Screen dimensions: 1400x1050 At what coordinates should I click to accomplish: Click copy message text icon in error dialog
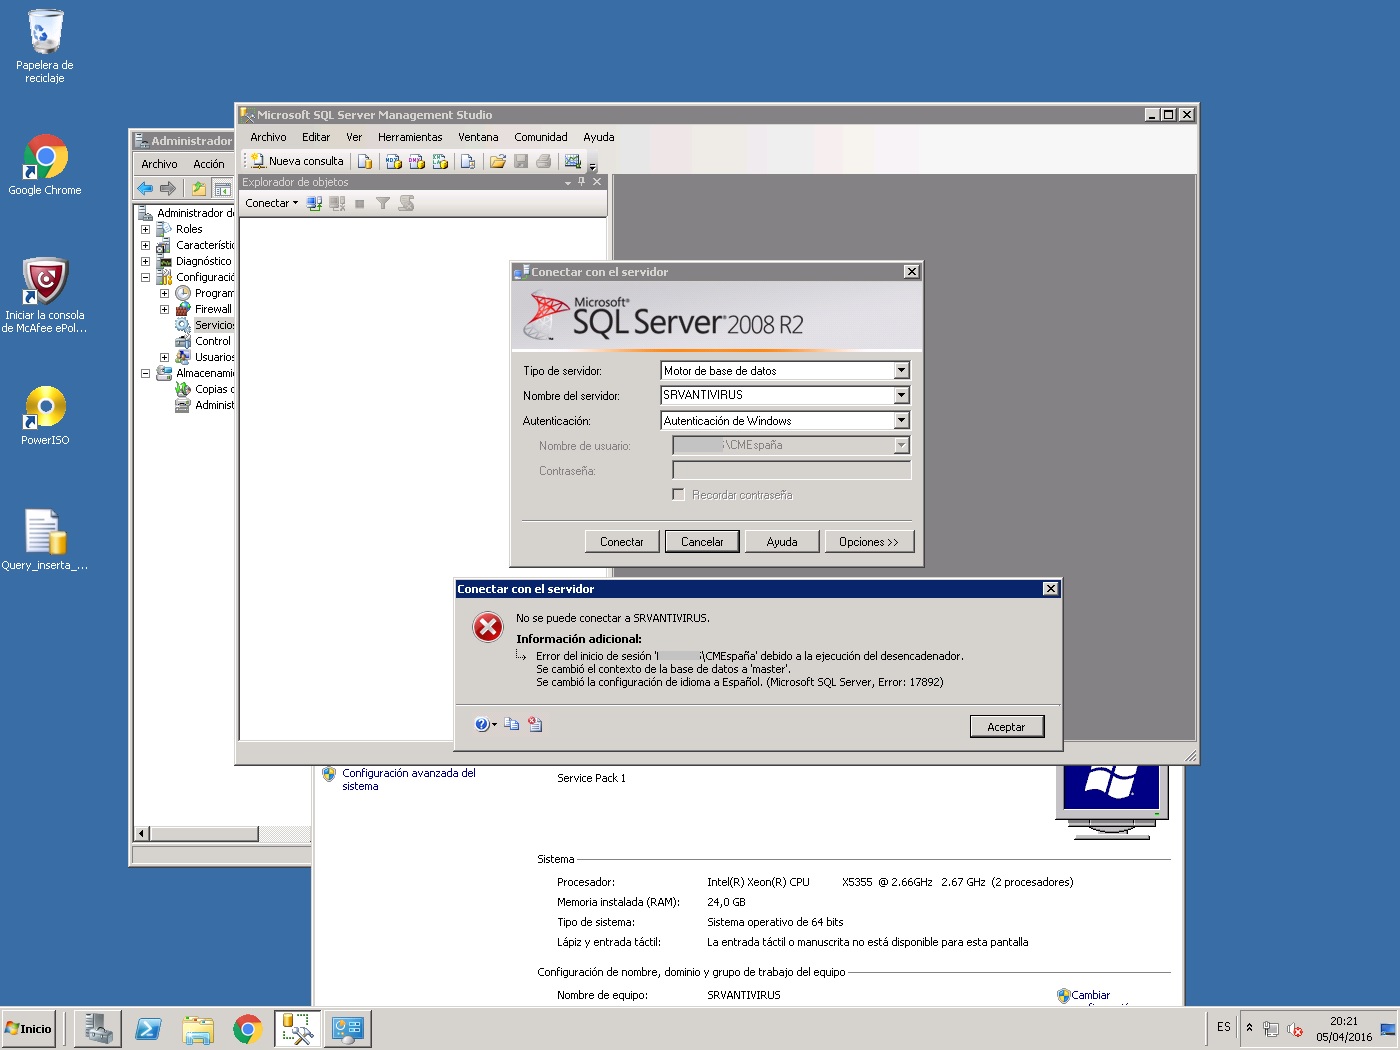512,725
